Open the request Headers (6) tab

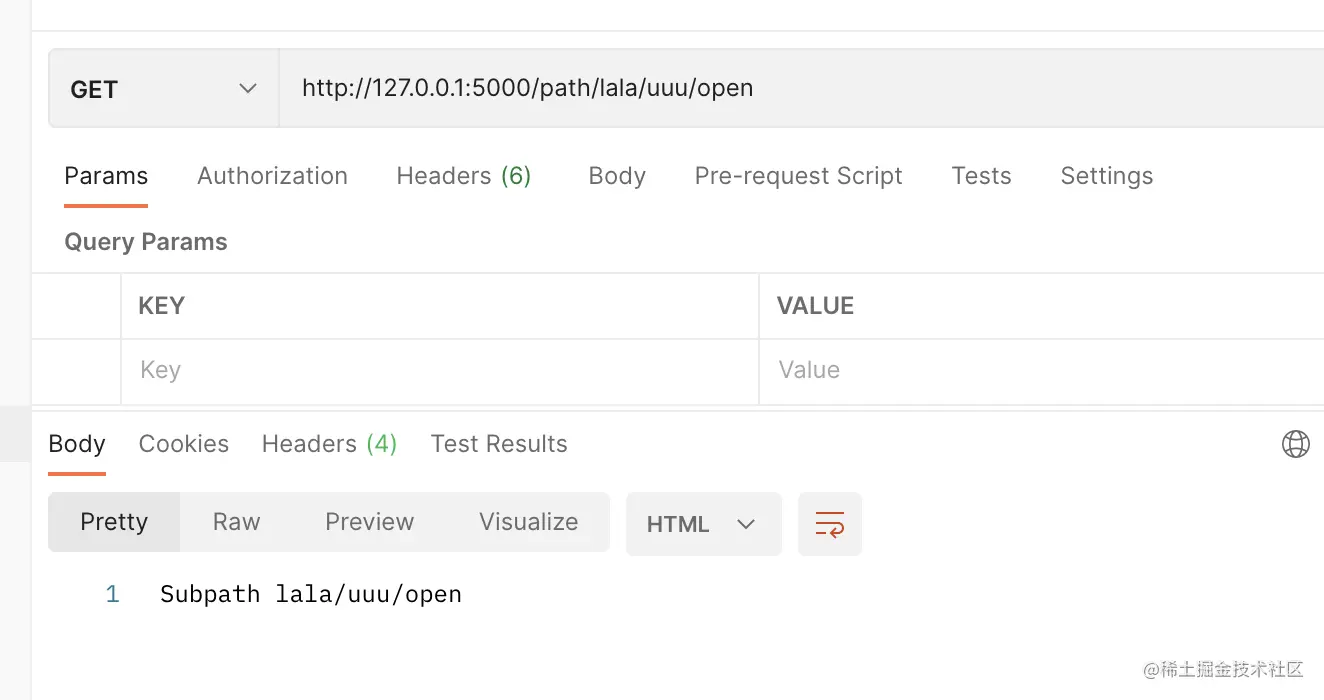pyautogui.click(x=463, y=176)
